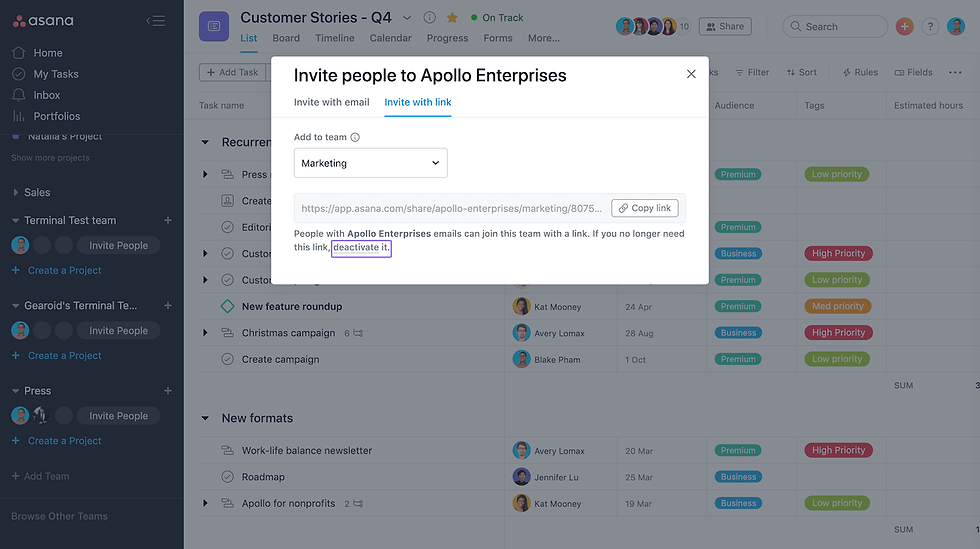Screen dimensions: 980x549
Task: Click plus icon next to Press team
Action: (168, 391)
